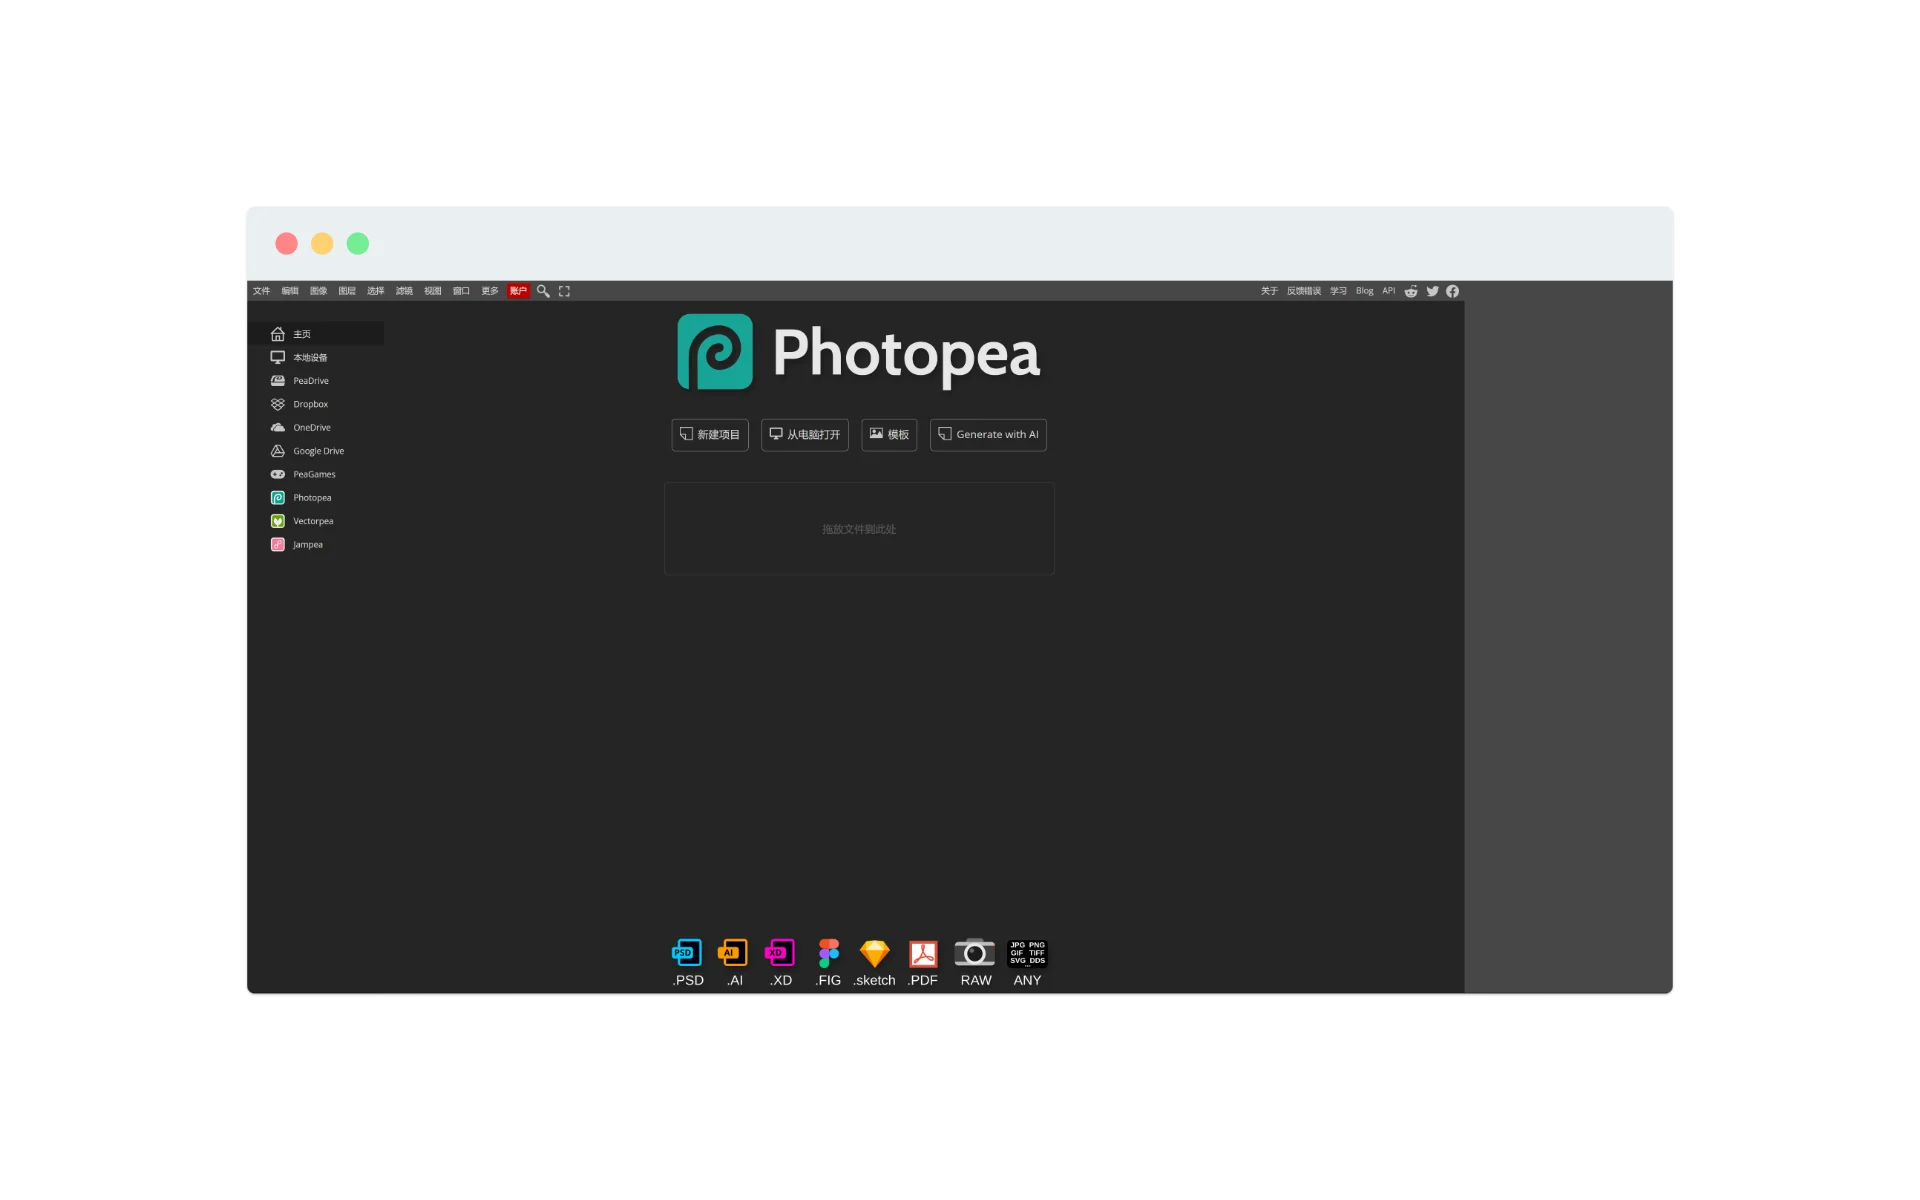Click the RAW camera icon
This screenshot has width=1920, height=1200.
click(x=975, y=953)
